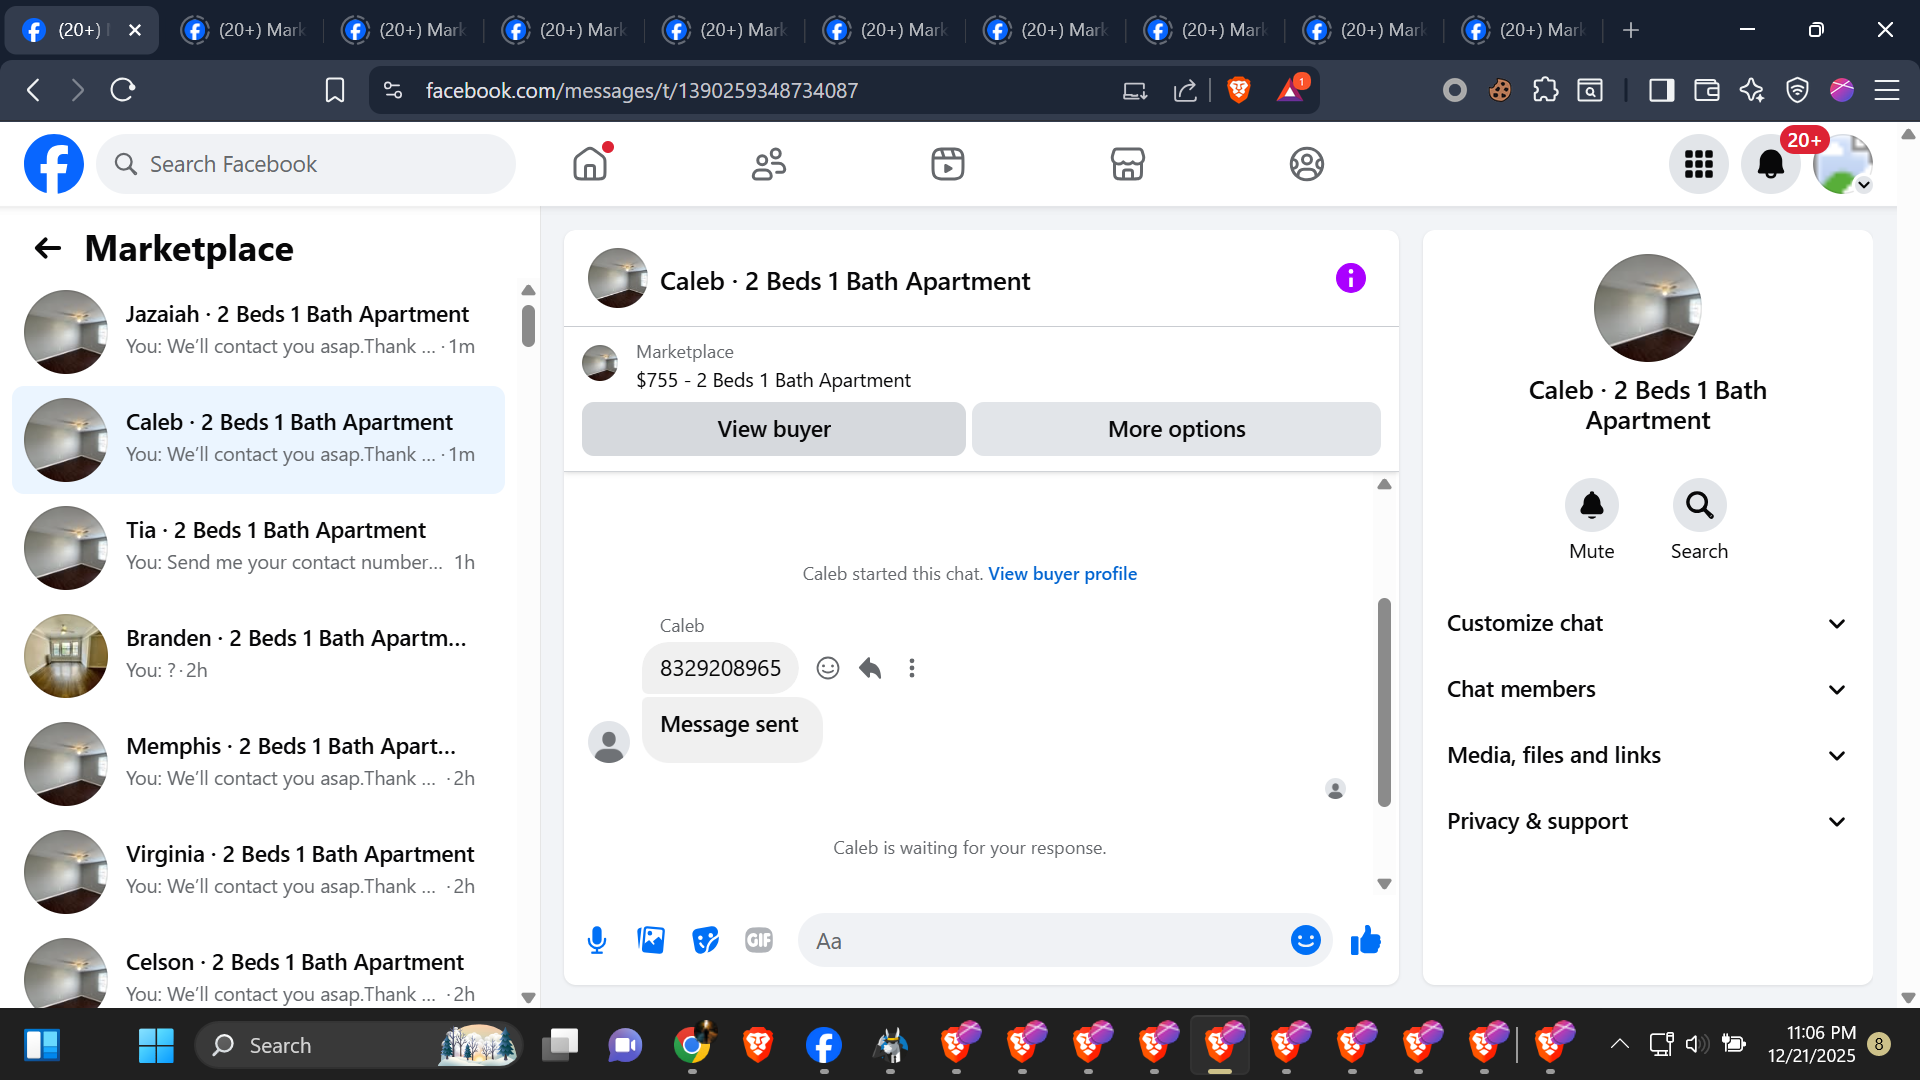
Task: Open the Groups icon in top navigation
Action: (1306, 164)
